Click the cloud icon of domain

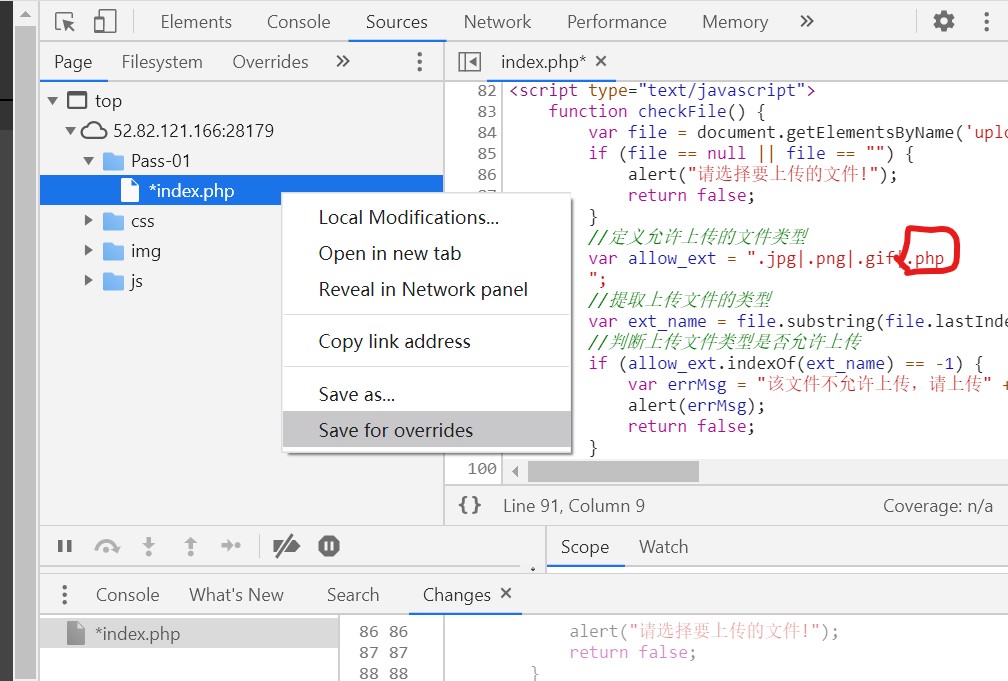(94, 131)
